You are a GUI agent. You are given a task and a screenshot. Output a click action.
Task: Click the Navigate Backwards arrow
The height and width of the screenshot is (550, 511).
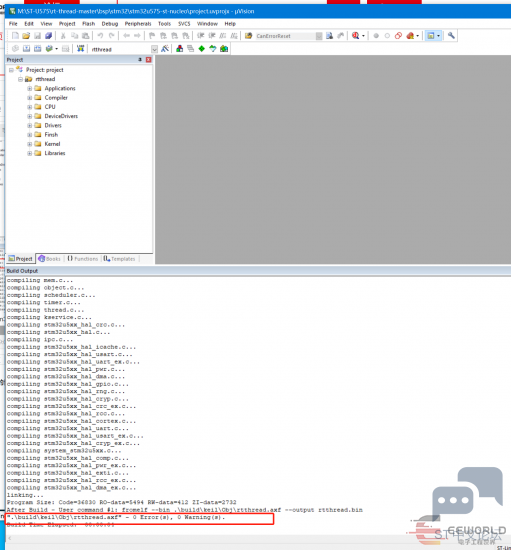(126, 36)
